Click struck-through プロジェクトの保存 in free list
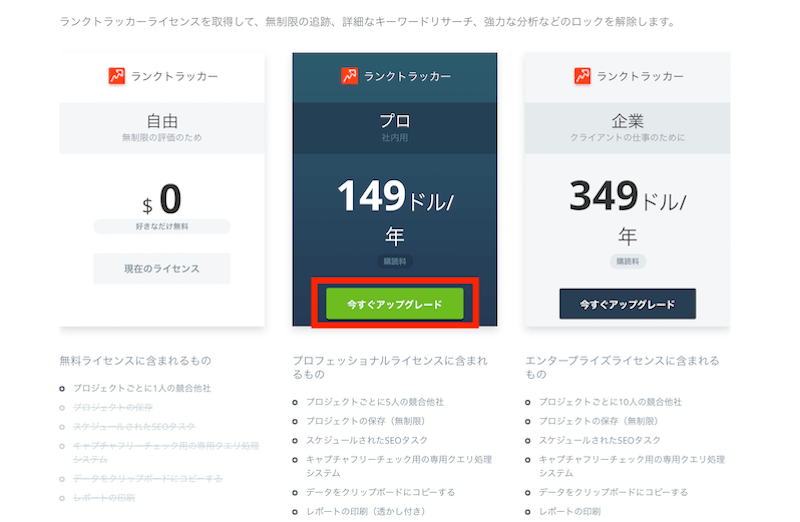Screen dimensions: 800x522 tap(113, 407)
